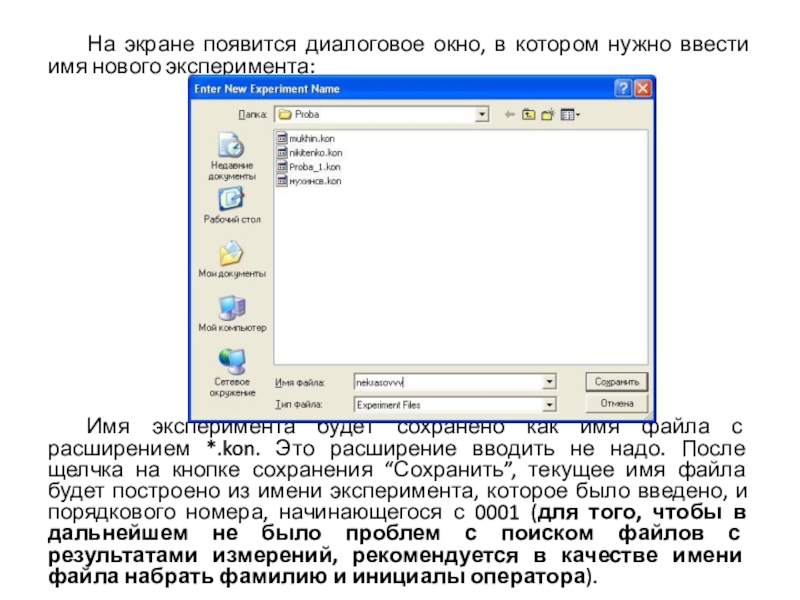The image size is (800, 600).
Task: Click the Отмена (Cancel) button
Action: pos(616,403)
